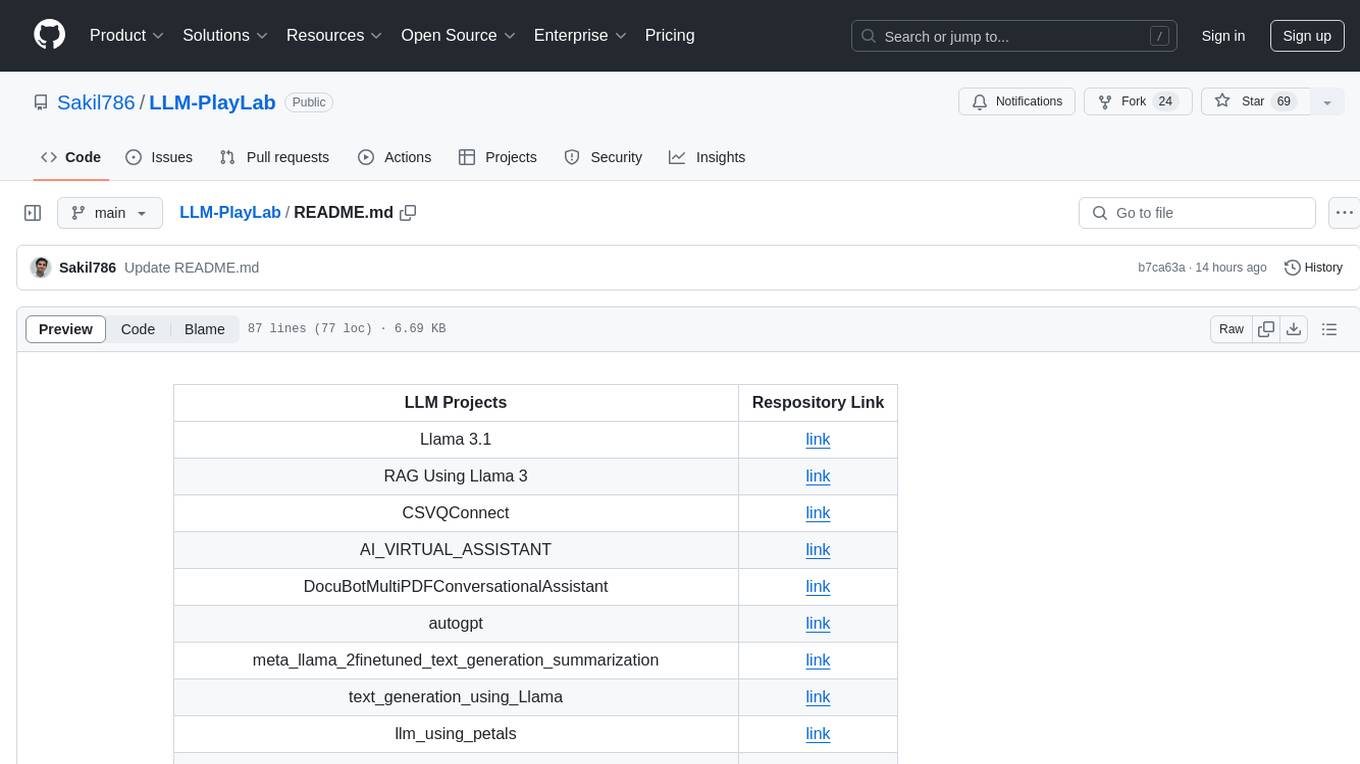Open the Raw file view
This screenshot has height=764, width=1360.
point(1231,329)
